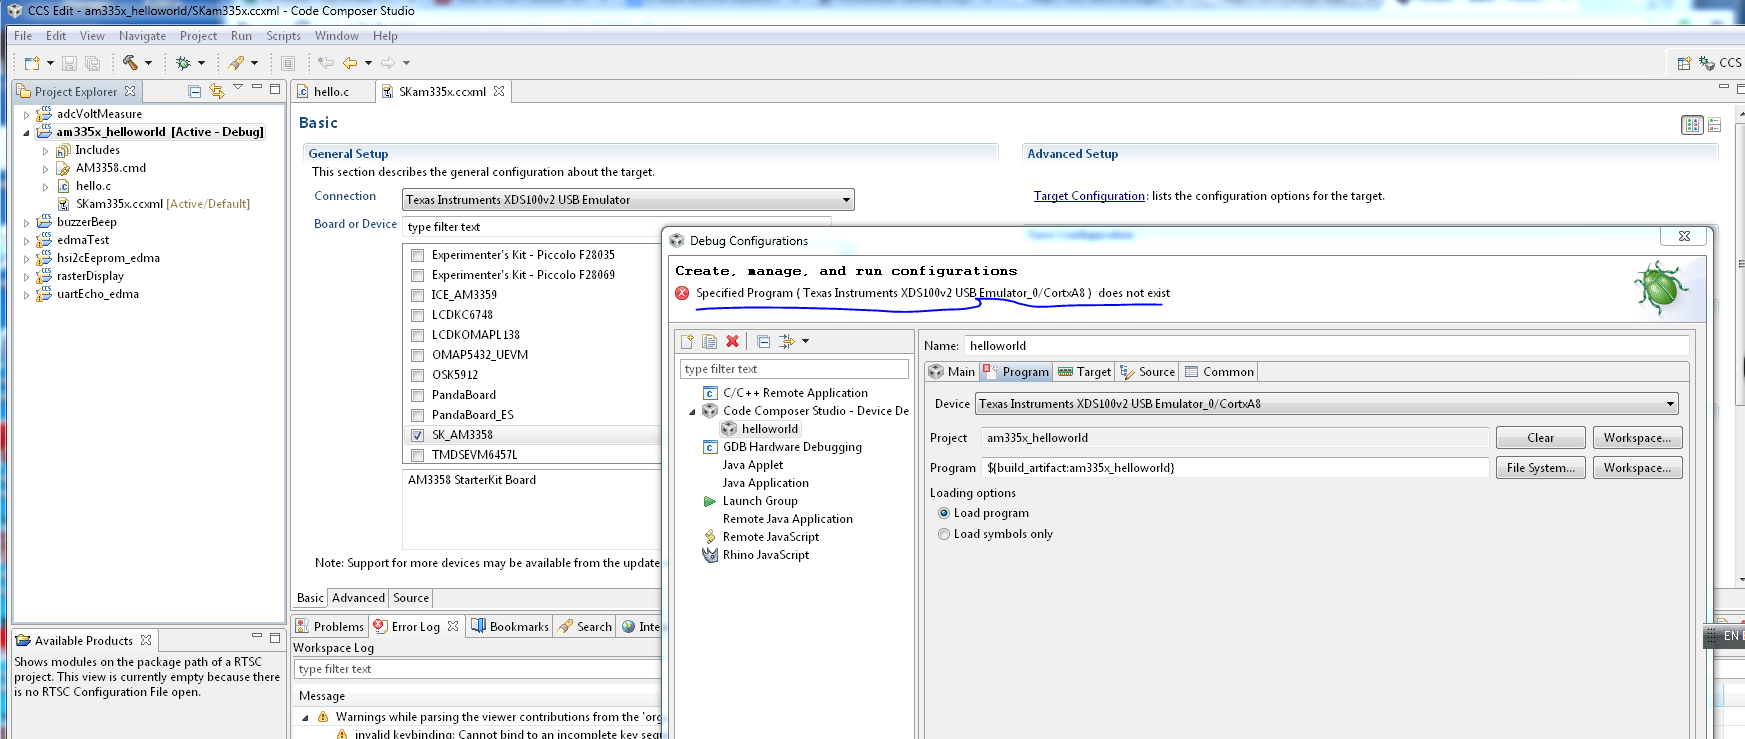Check the ICE_AM3359 checkbox

click(x=418, y=295)
